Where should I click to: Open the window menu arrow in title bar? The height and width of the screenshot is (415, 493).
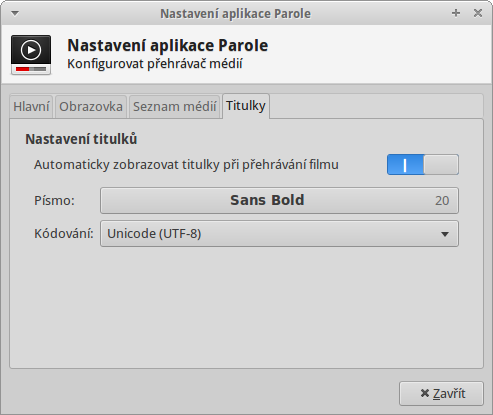15,14
